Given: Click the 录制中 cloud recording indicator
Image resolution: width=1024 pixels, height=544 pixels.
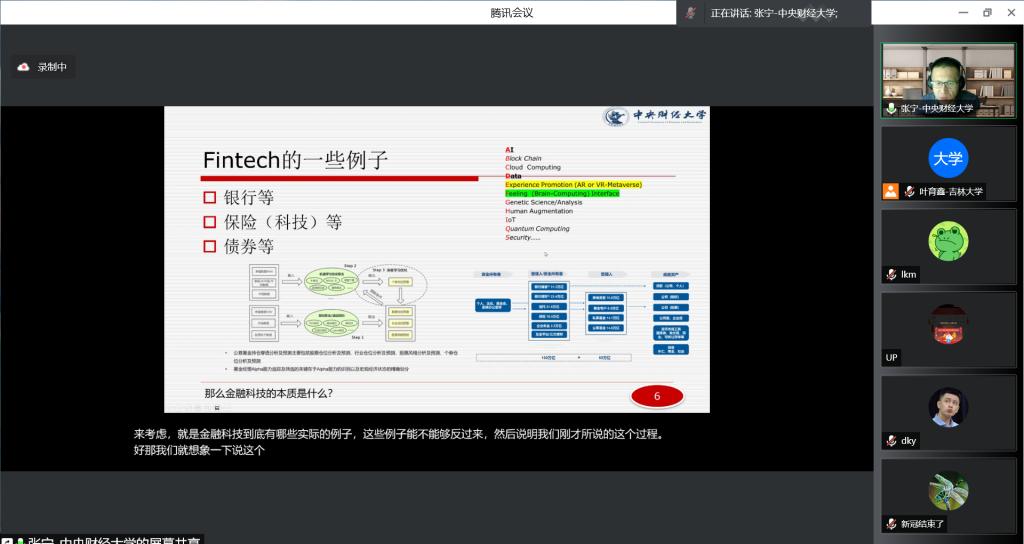Looking at the screenshot, I should [x=42, y=67].
